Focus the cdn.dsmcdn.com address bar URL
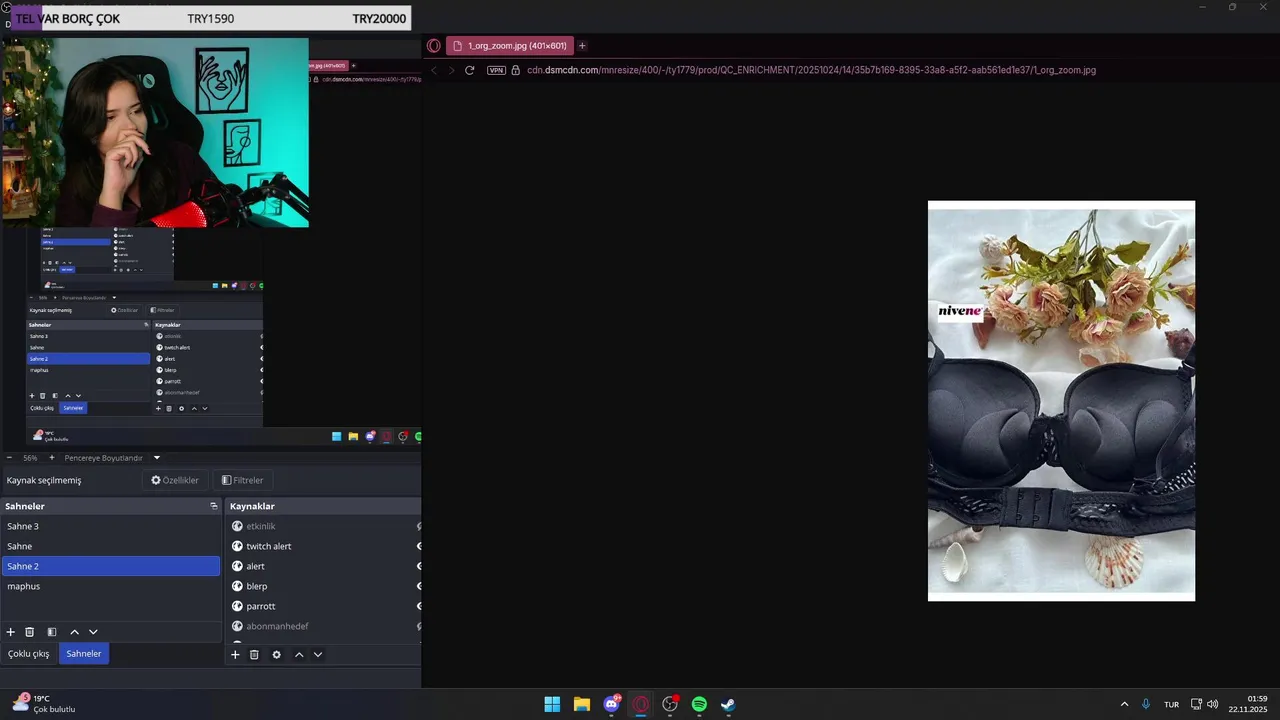Screen dimensions: 1280x720 (811, 70)
